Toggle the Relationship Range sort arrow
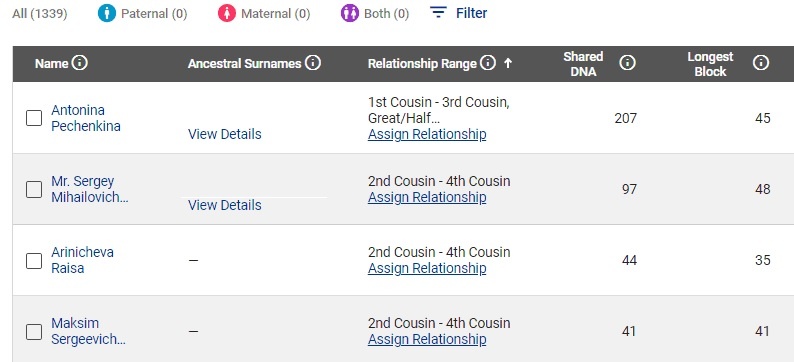Viewport: 794px width, 362px height. pos(508,63)
